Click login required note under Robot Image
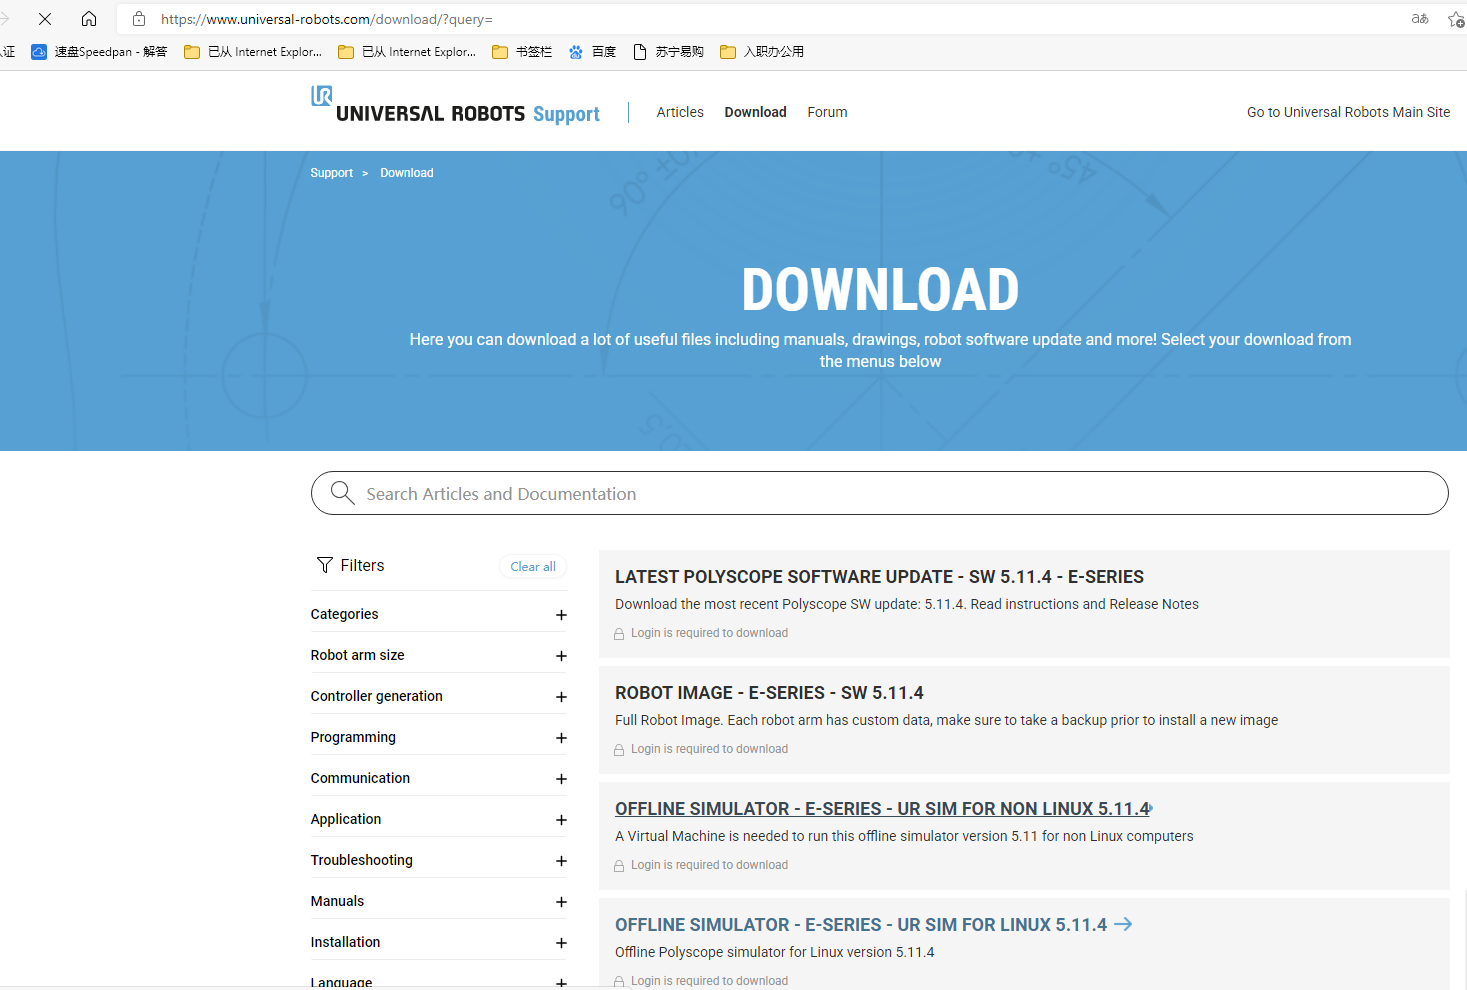Image resolution: width=1467 pixels, height=990 pixels. (x=701, y=749)
